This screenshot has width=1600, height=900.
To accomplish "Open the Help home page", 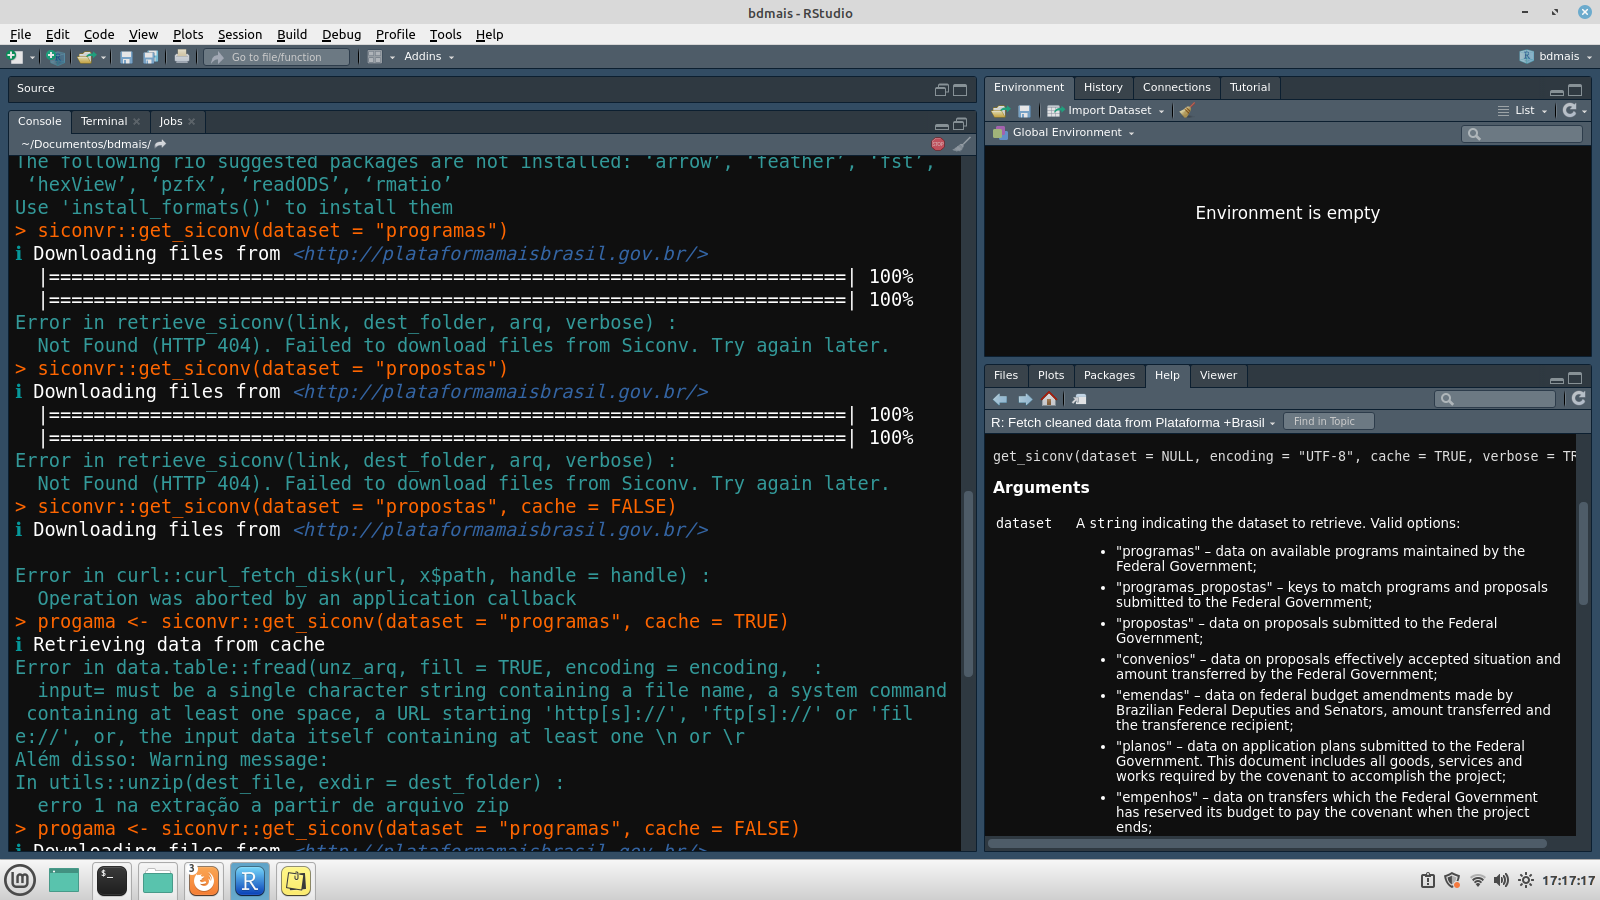I will (x=1049, y=399).
